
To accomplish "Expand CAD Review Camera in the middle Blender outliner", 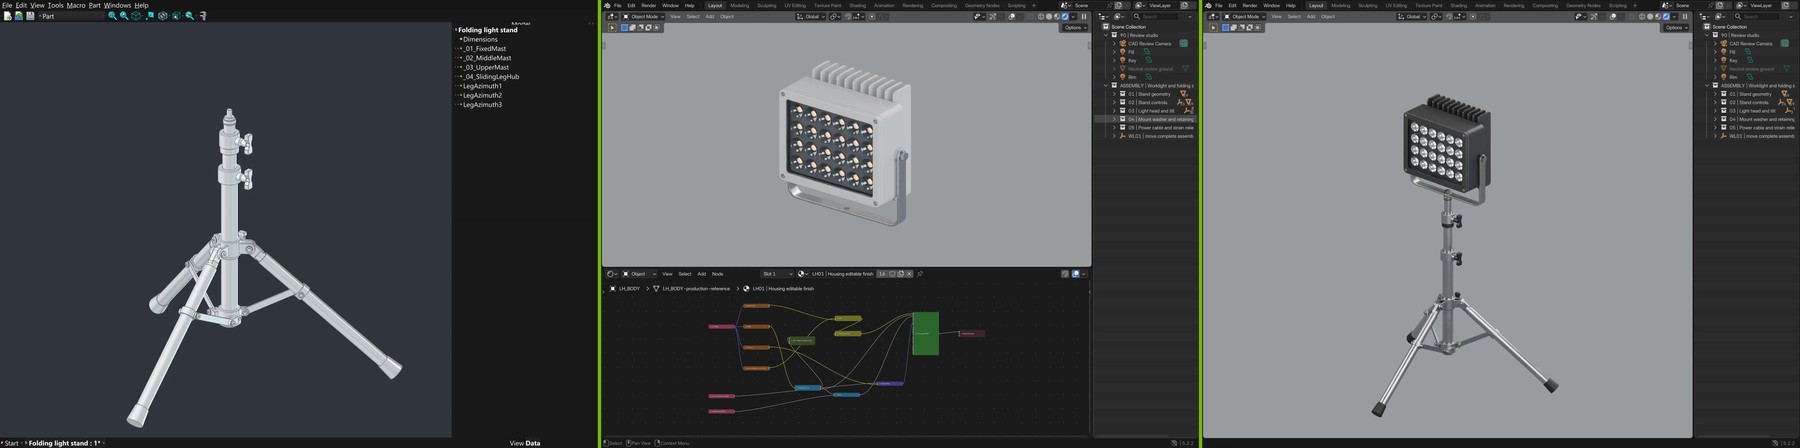I will click(x=1114, y=43).
